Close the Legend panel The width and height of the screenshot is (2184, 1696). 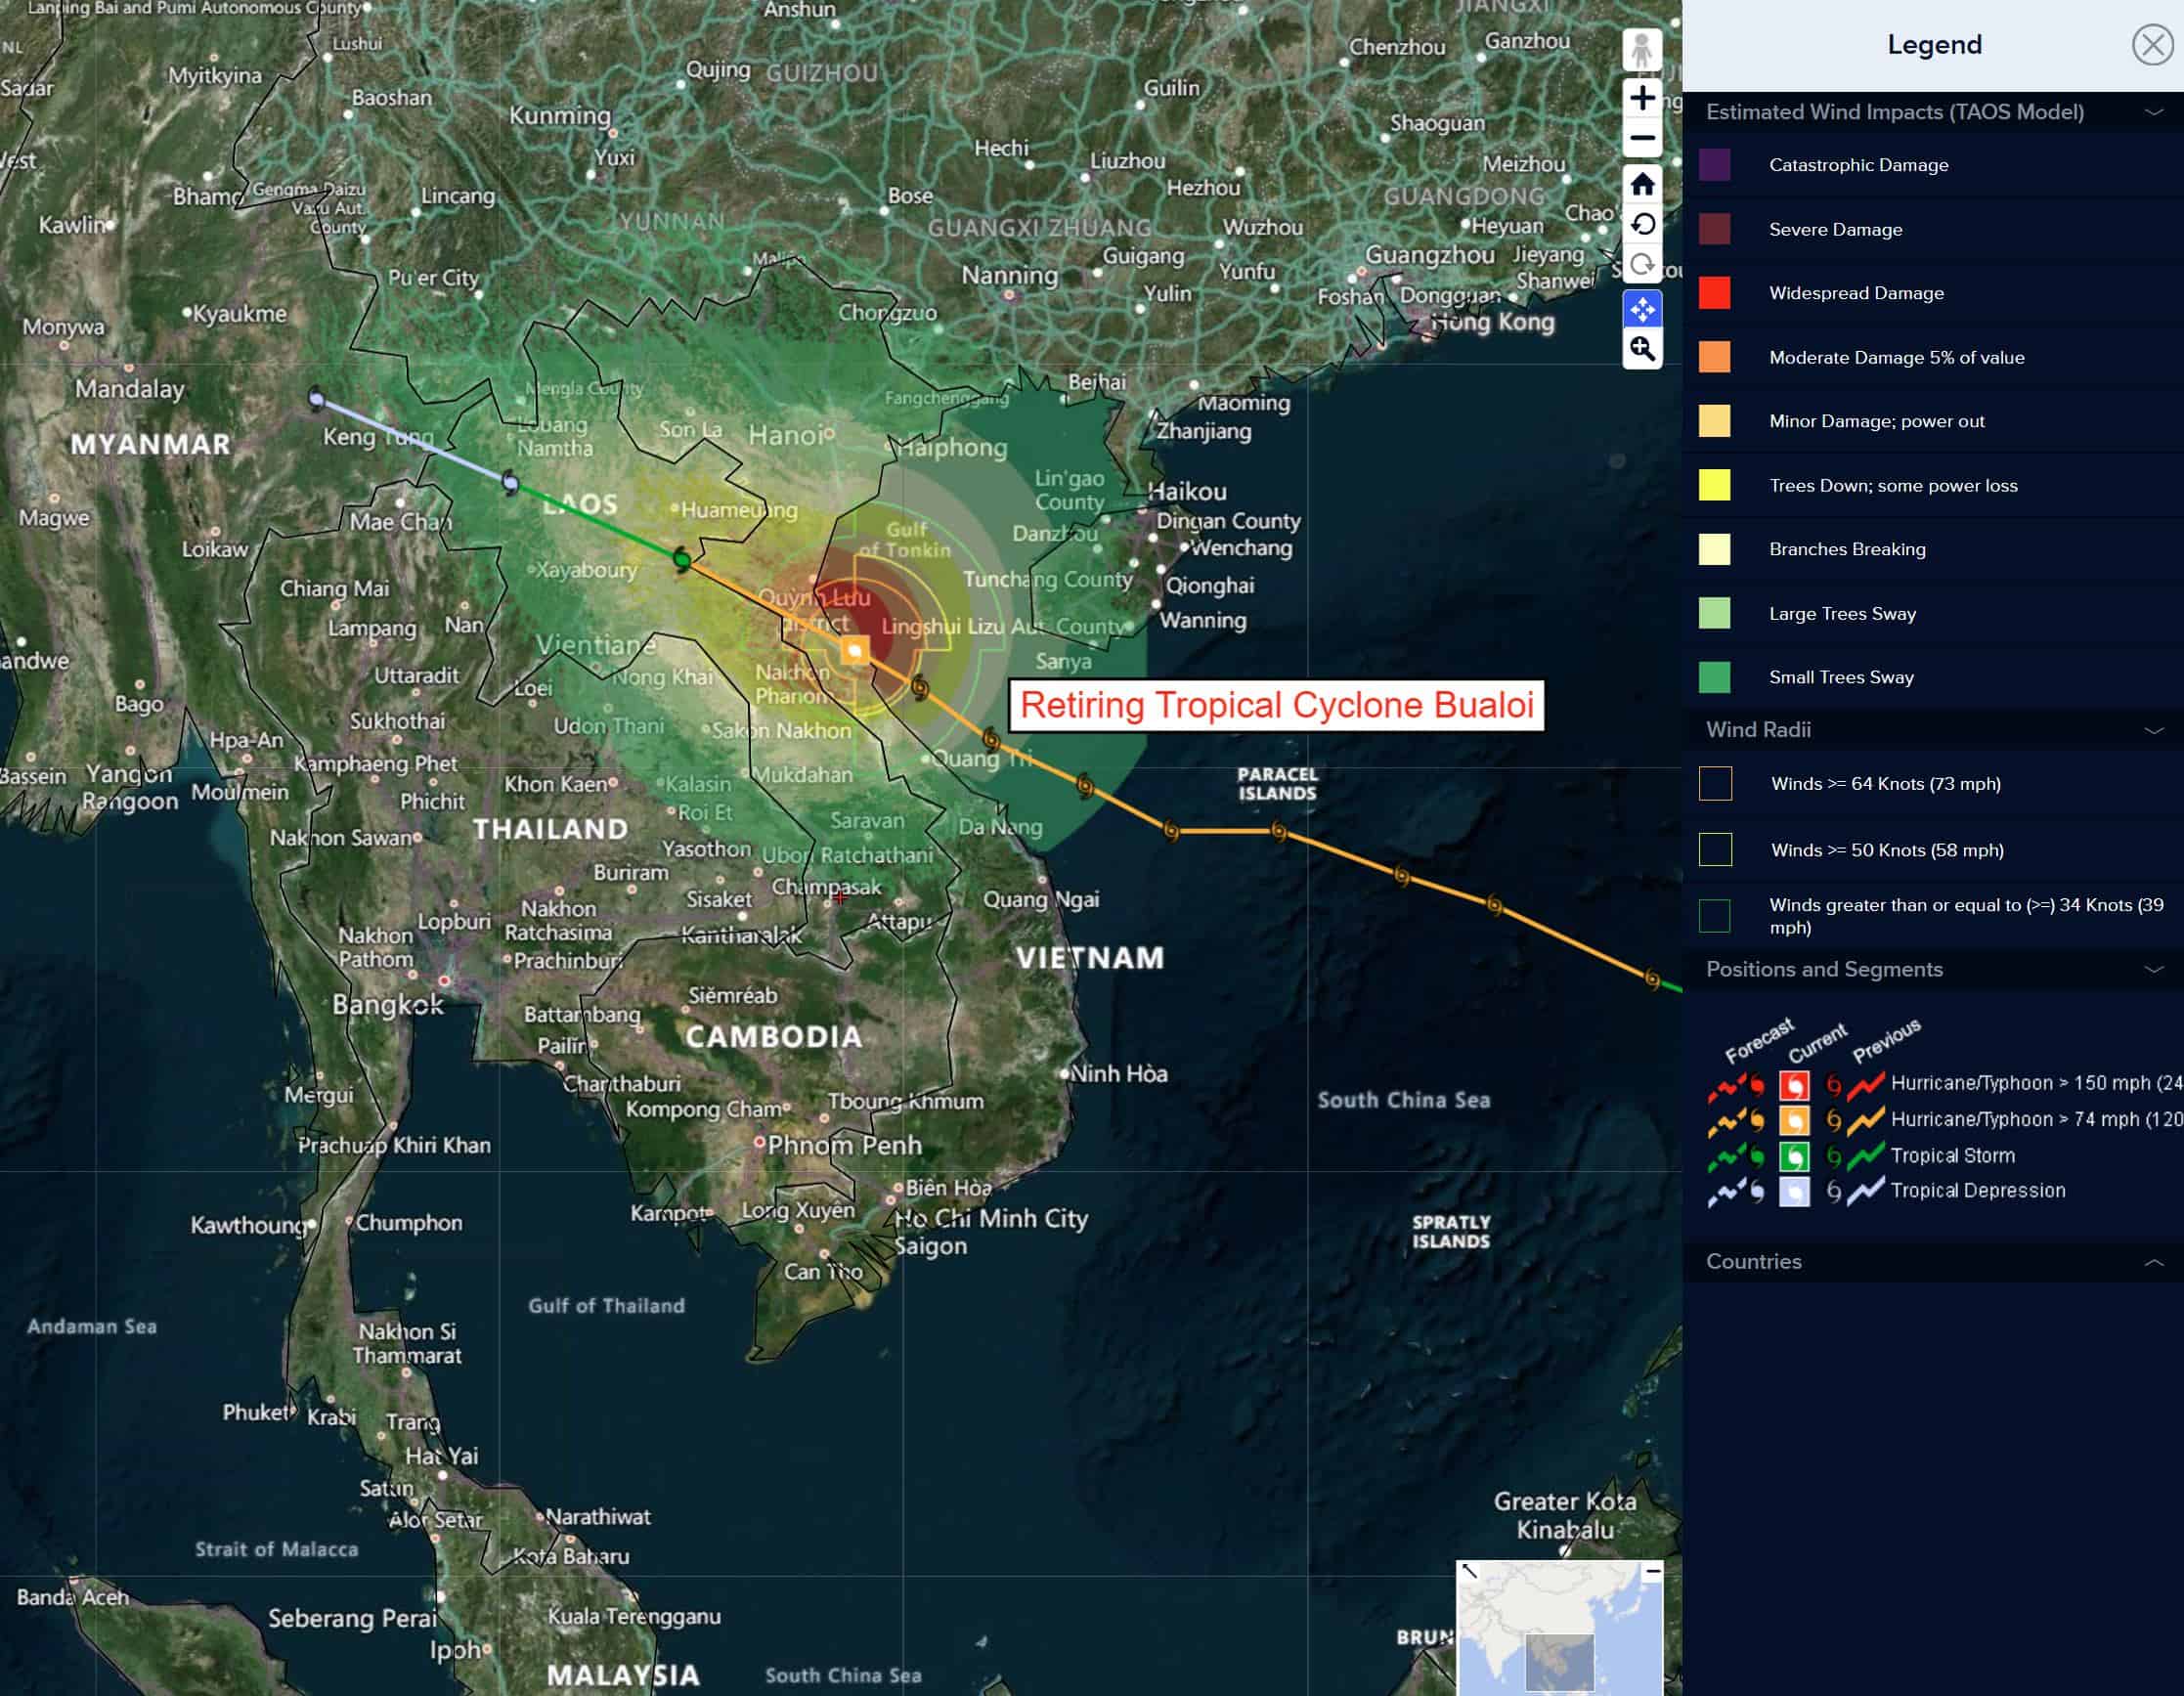[2152, 45]
